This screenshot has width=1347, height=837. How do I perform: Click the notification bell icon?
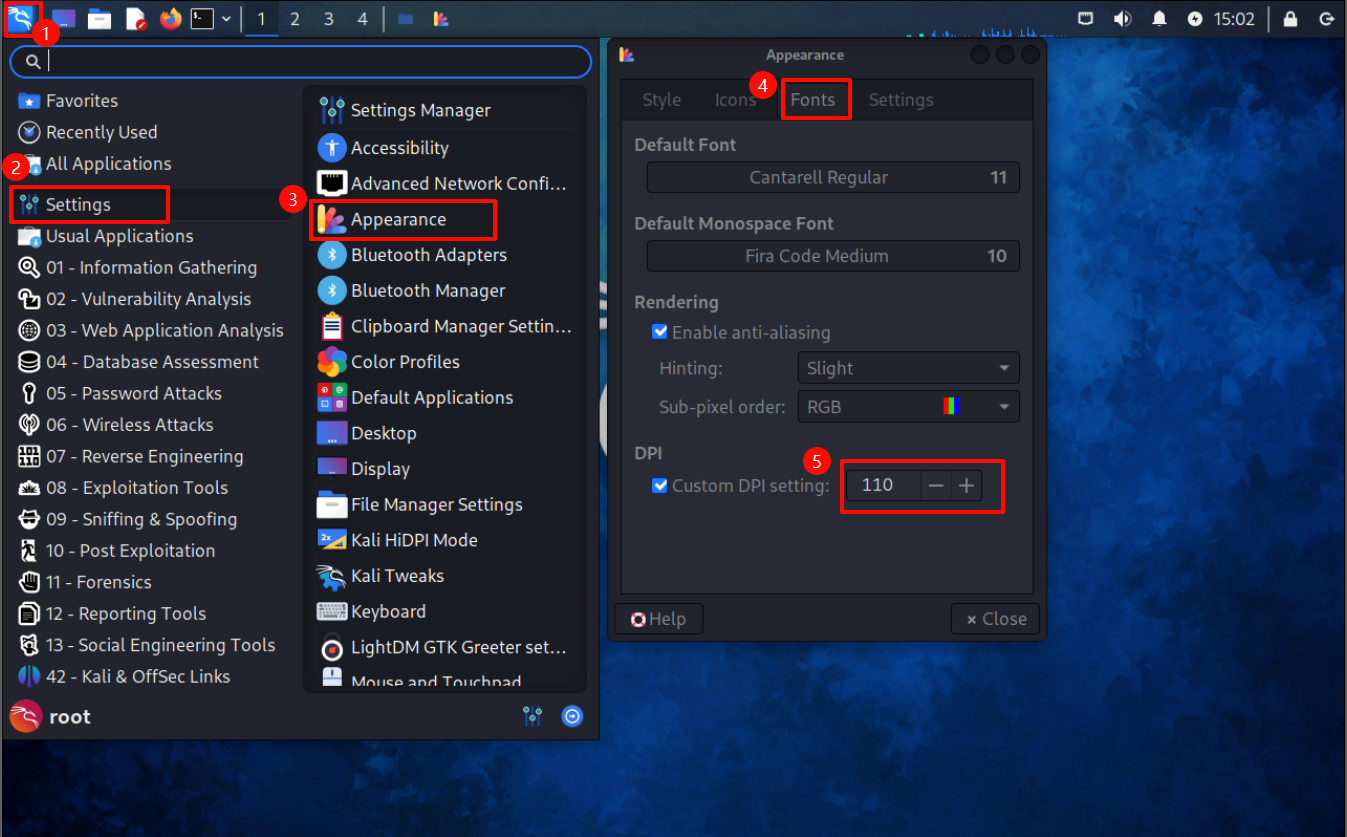(x=1159, y=18)
